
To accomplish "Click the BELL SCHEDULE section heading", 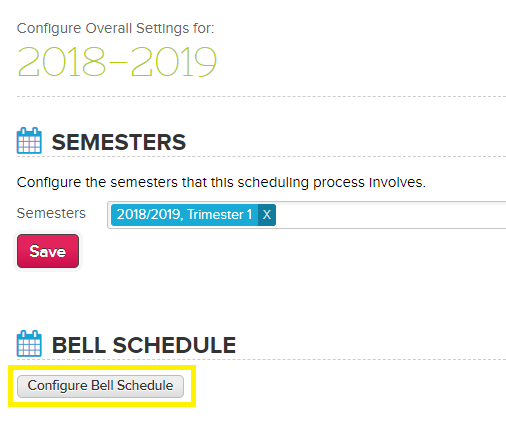I will click(x=144, y=345).
